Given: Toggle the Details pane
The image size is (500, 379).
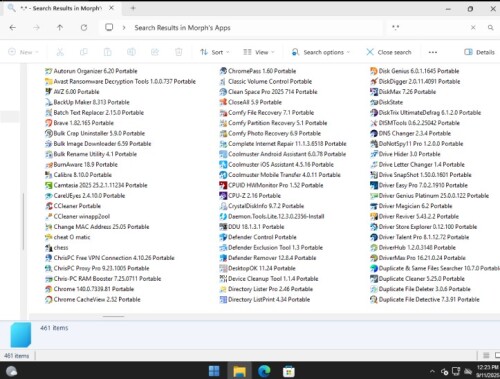Looking at the screenshot, I should pyautogui.click(x=479, y=52).
